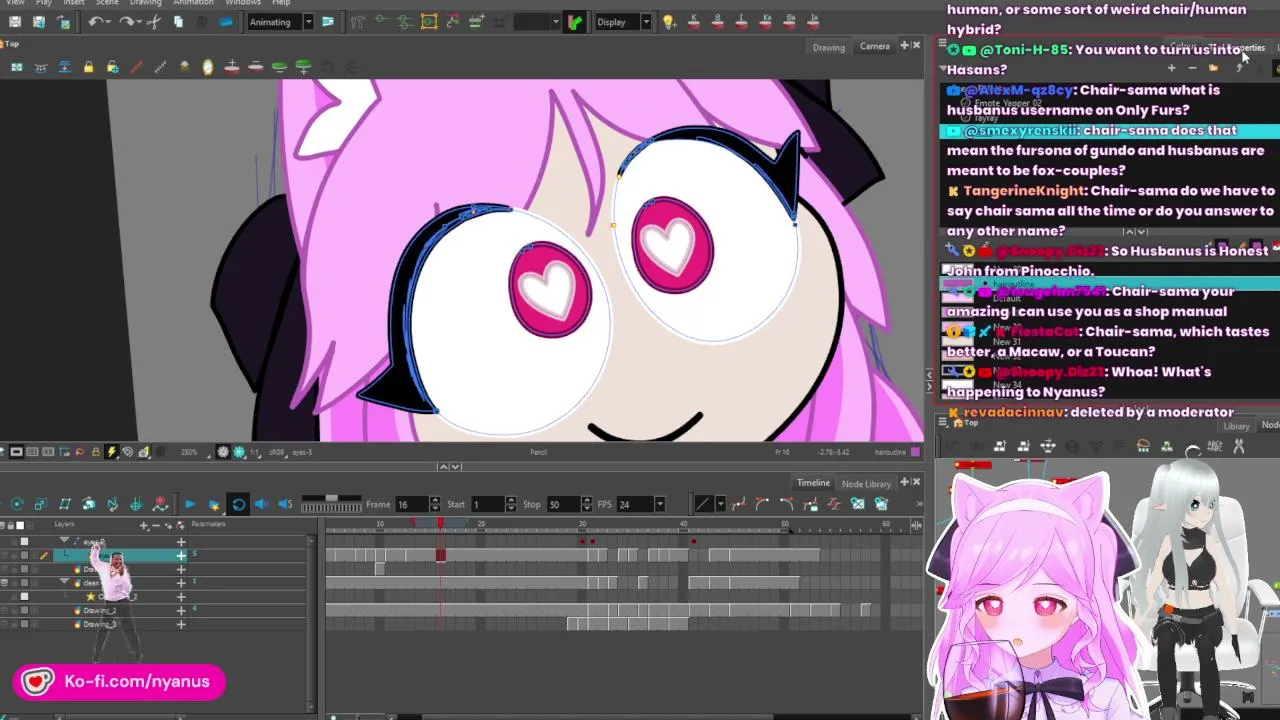This screenshot has width=1280, height=720.
Task: Click the green peg icon in Camera toolbar
Action: (279, 67)
